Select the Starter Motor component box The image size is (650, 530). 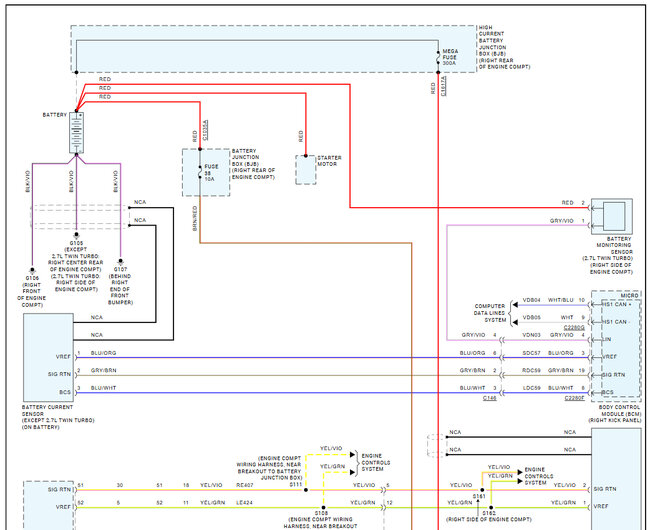[306, 170]
